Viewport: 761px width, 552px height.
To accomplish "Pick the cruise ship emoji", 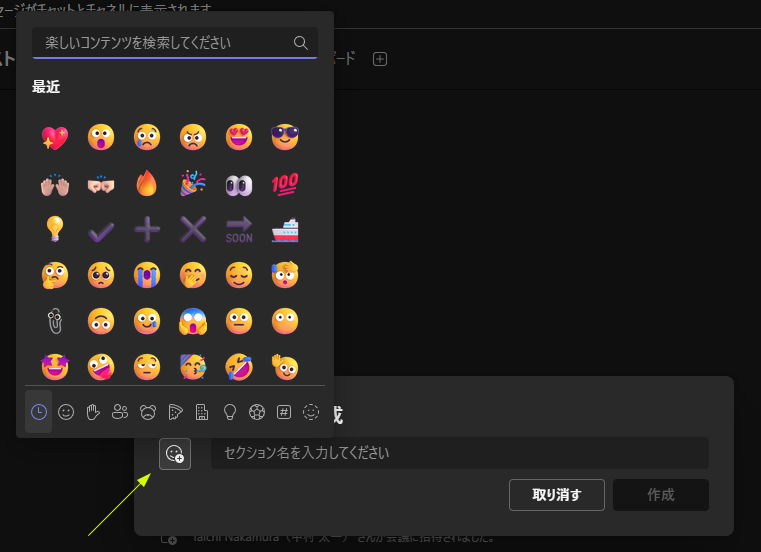I will coord(285,229).
